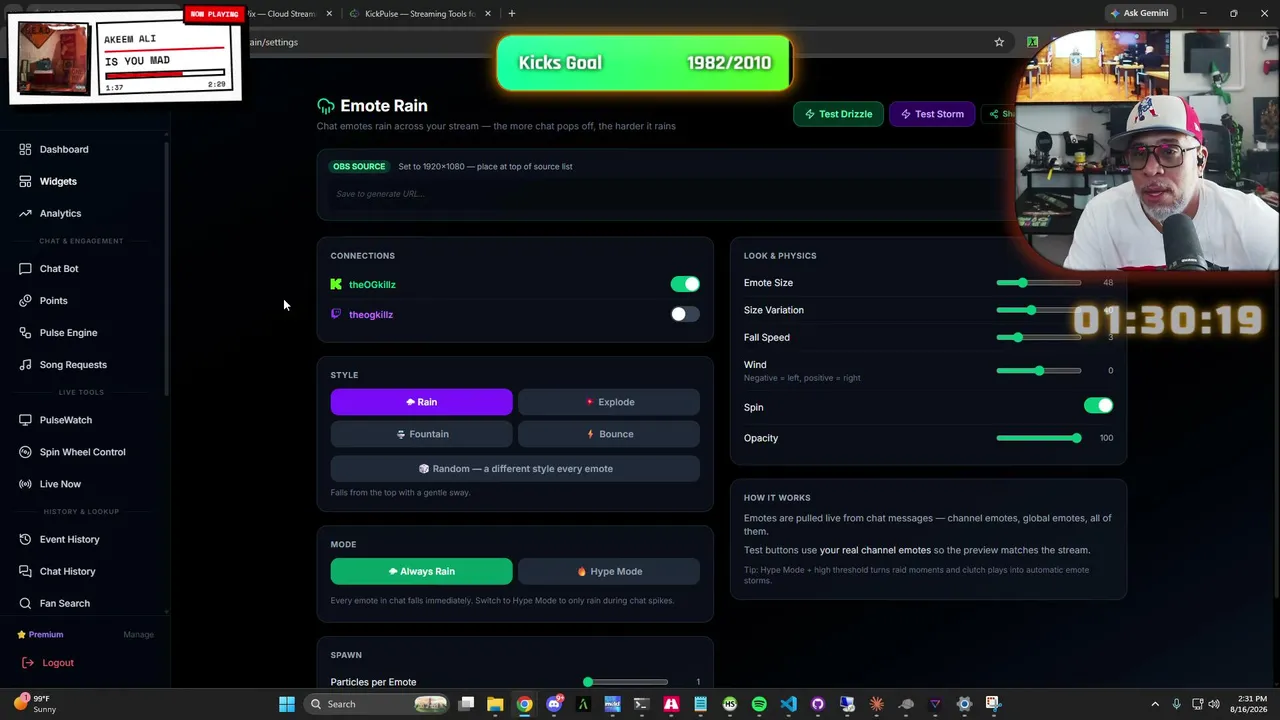
Task: Click the Spin Wheel Control icon
Action: point(25,452)
